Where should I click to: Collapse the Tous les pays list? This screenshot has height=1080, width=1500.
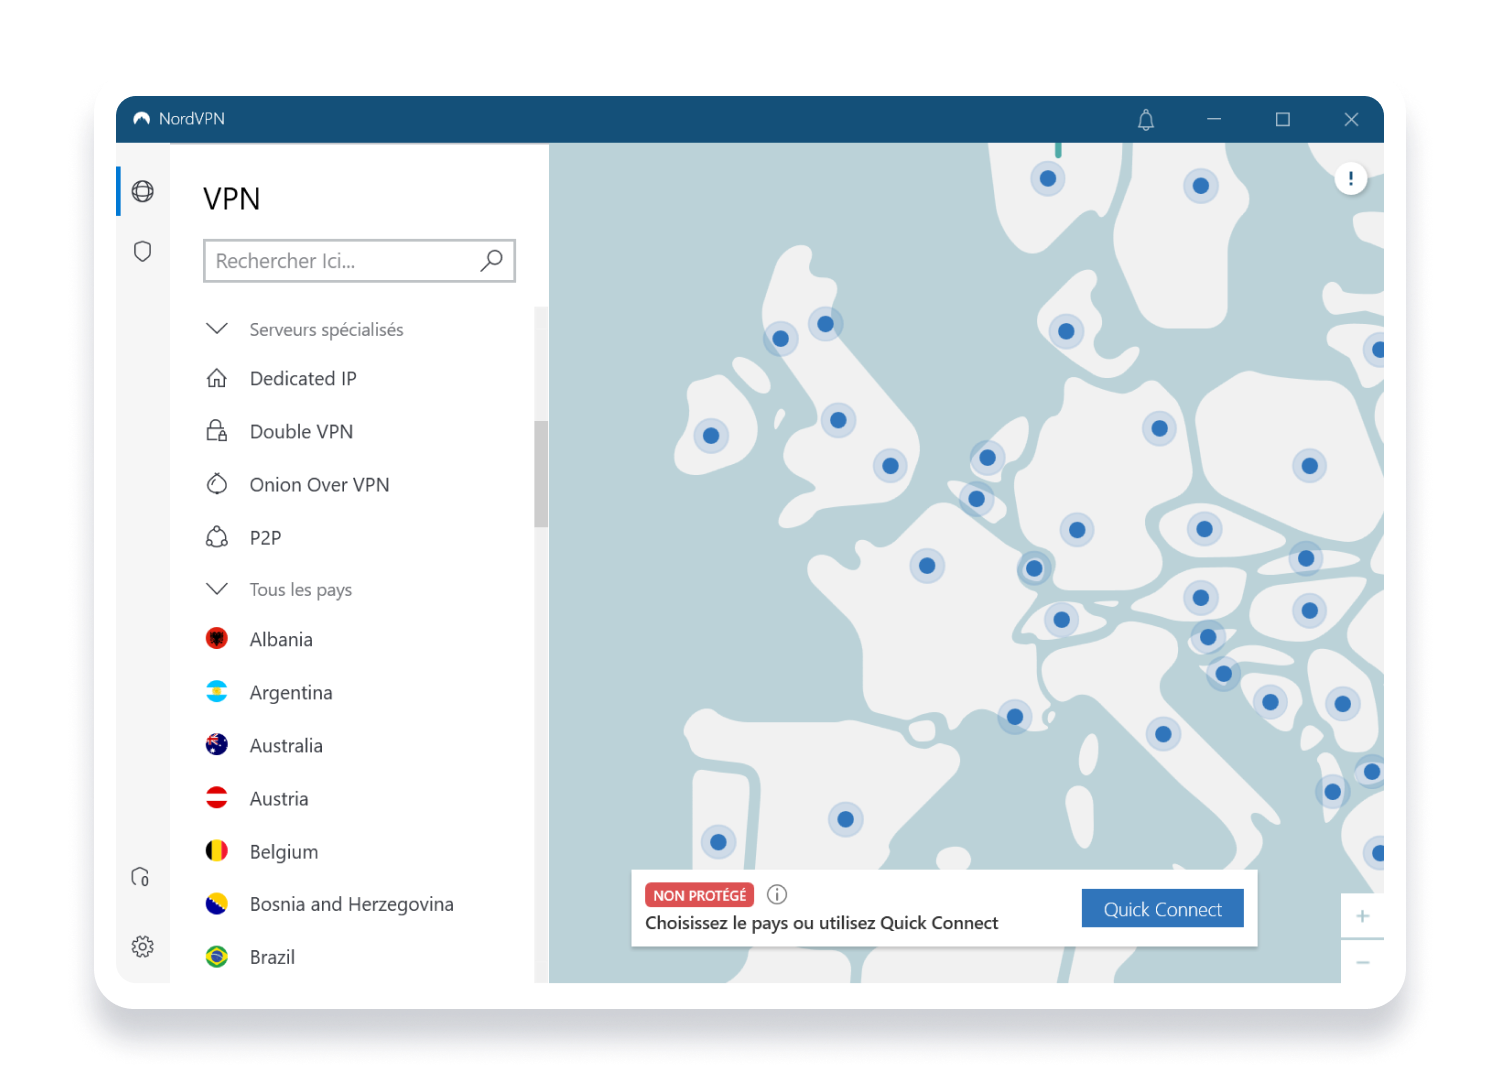pyautogui.click(x=217, y=589)
